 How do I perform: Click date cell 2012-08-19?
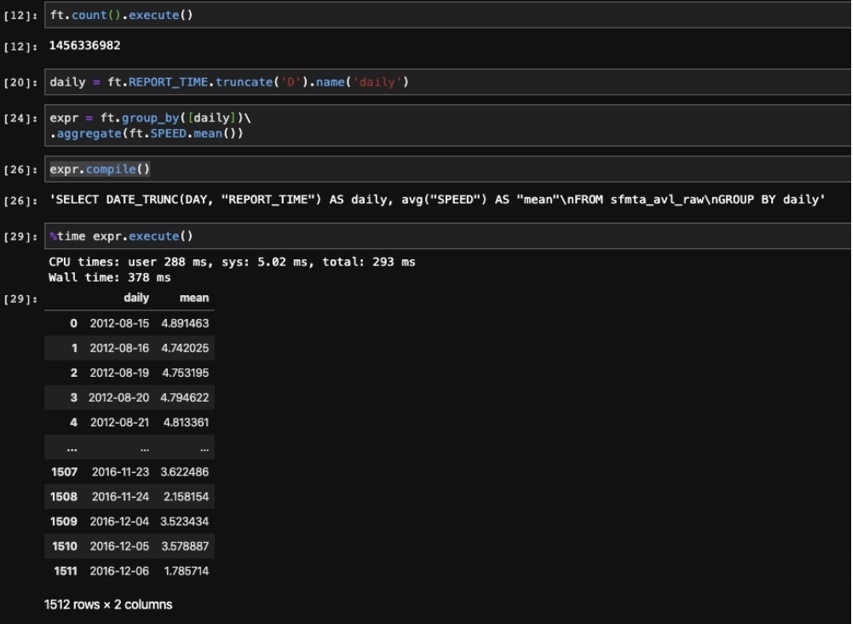[119, 373]
